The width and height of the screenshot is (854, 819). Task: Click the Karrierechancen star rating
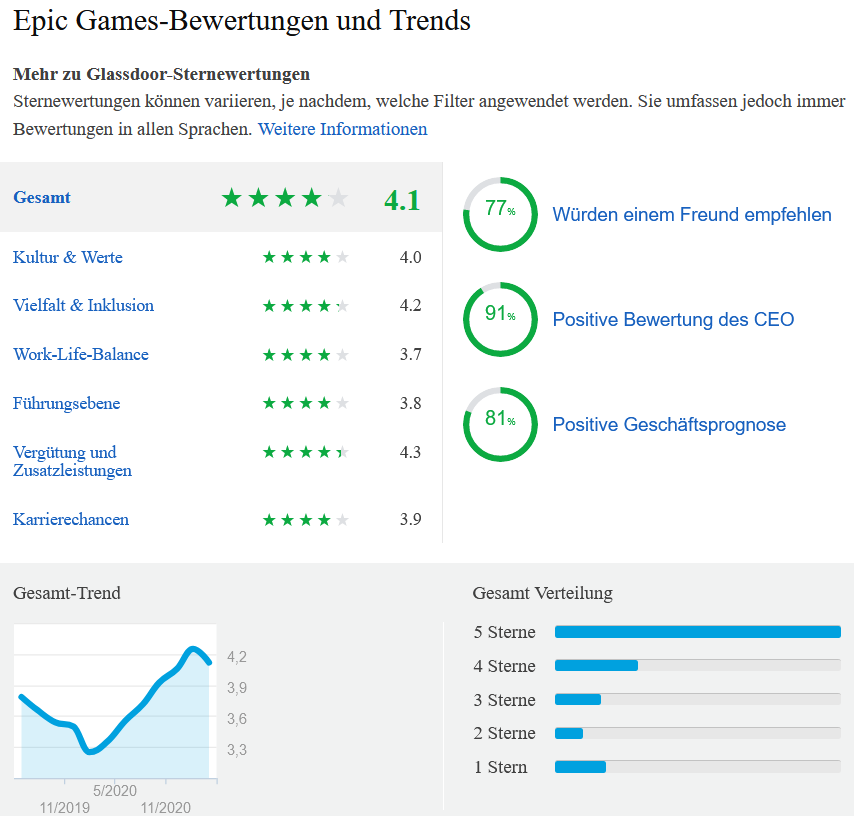coord(306,520)
